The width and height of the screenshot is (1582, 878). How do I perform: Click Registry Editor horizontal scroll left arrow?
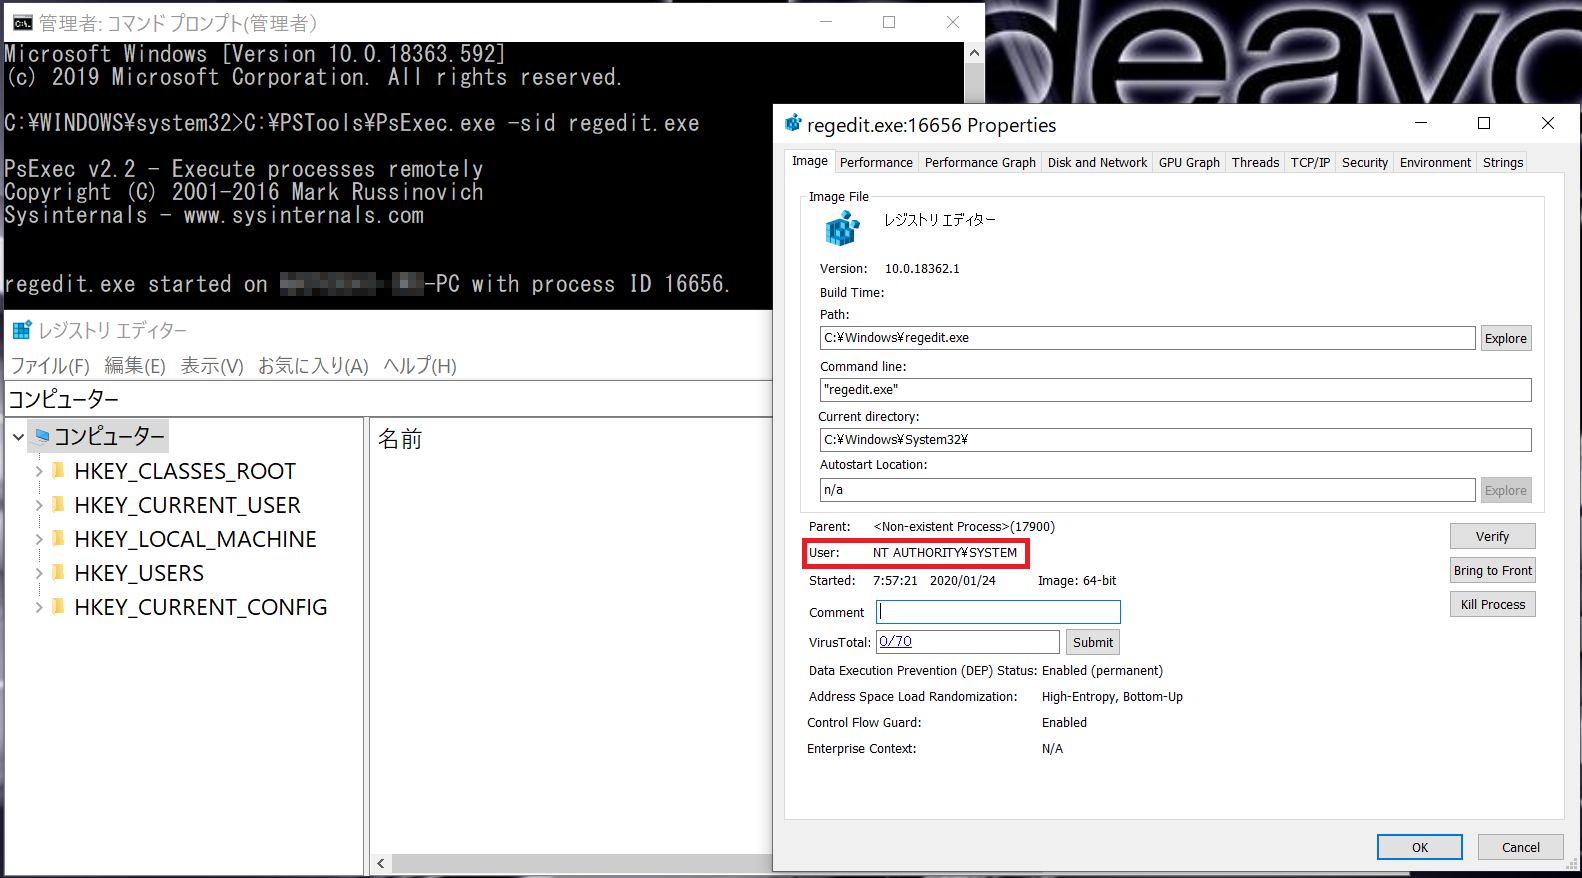click(x=380, y=863)
